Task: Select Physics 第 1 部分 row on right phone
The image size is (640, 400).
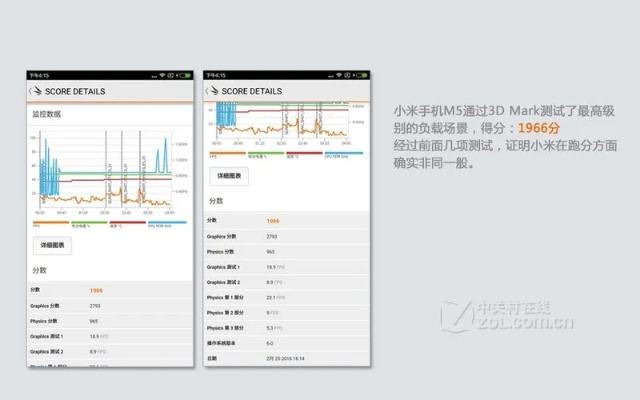Action: (287, 298)
